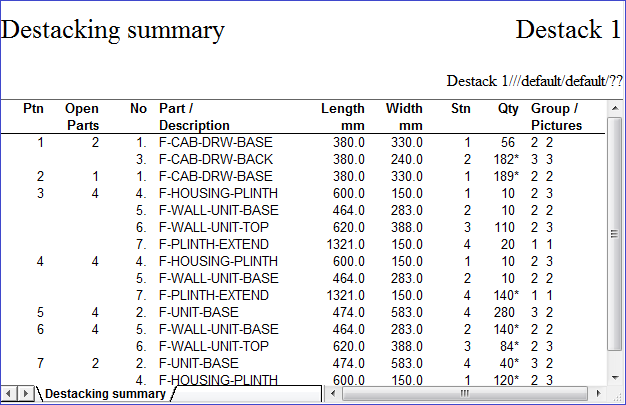Select the Destacking summary tab

tap(105, 394)
